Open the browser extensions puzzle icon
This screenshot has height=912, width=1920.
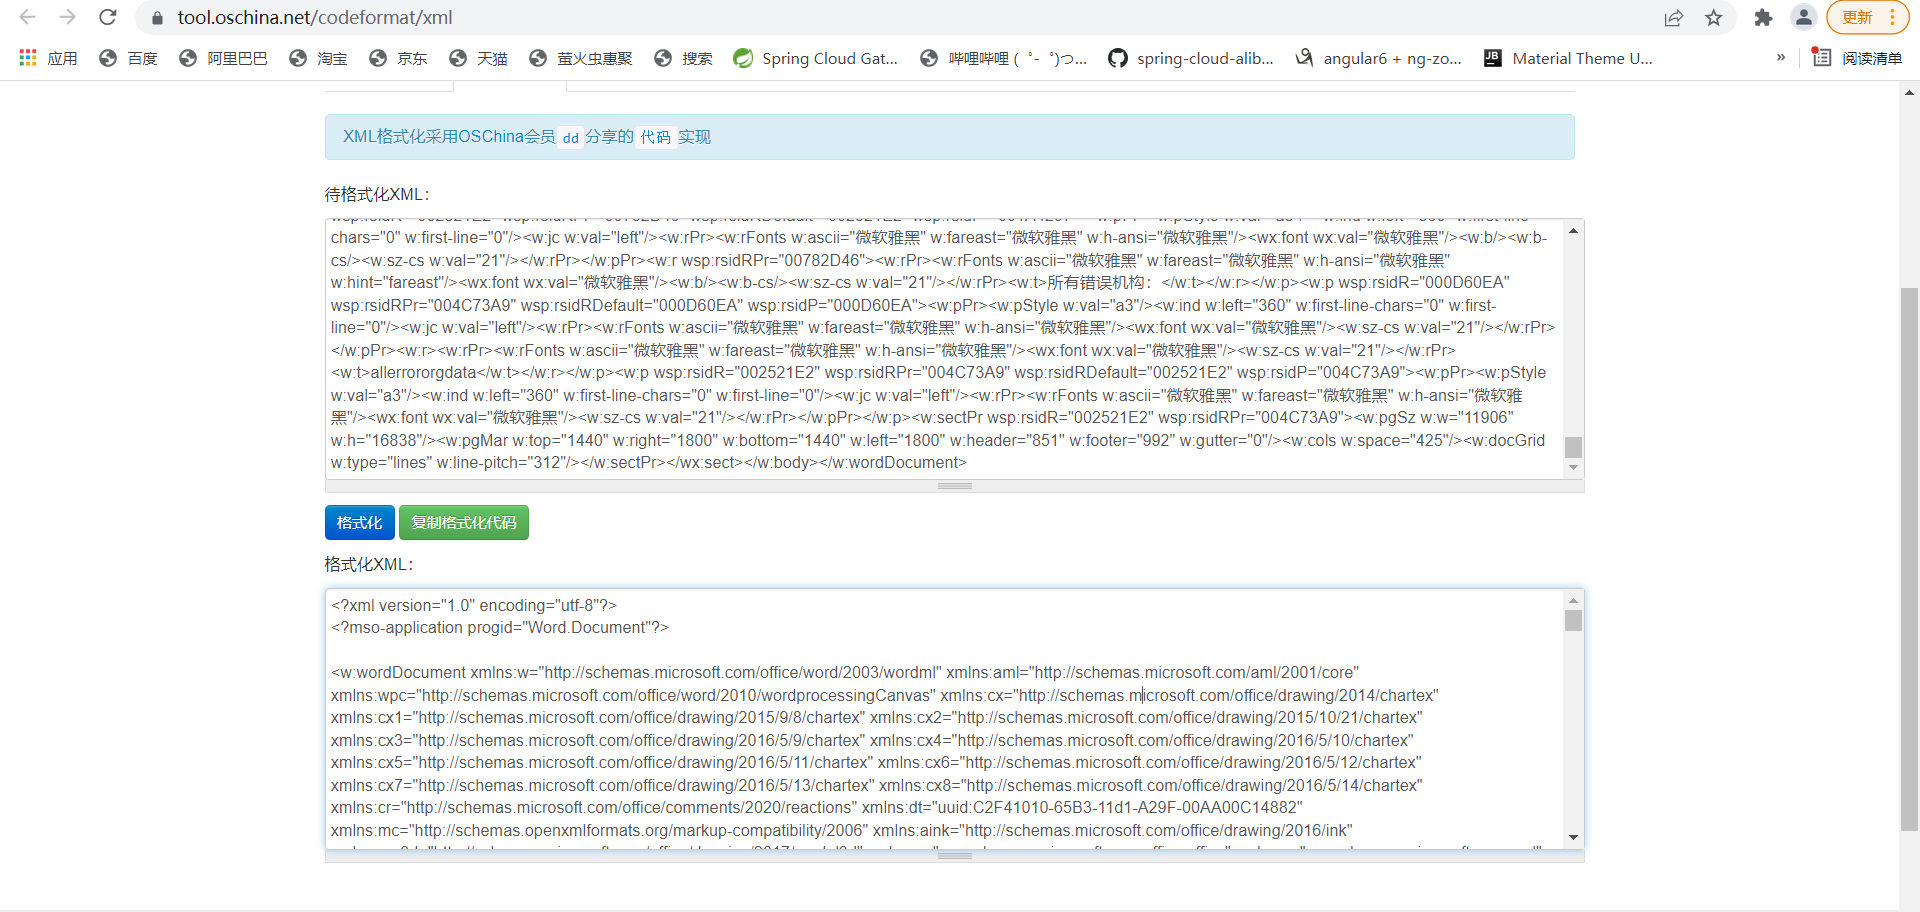click(1763, 18)
